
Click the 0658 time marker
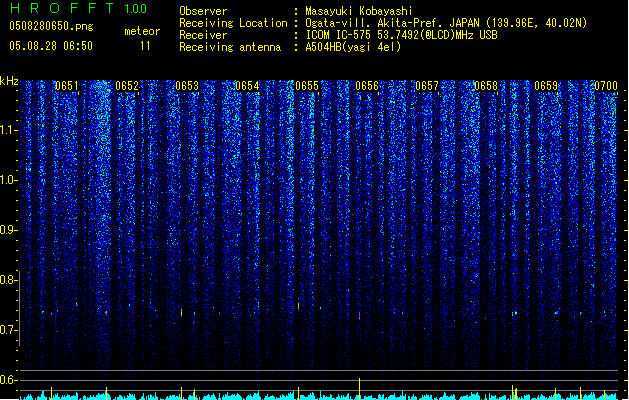point(486,86)
